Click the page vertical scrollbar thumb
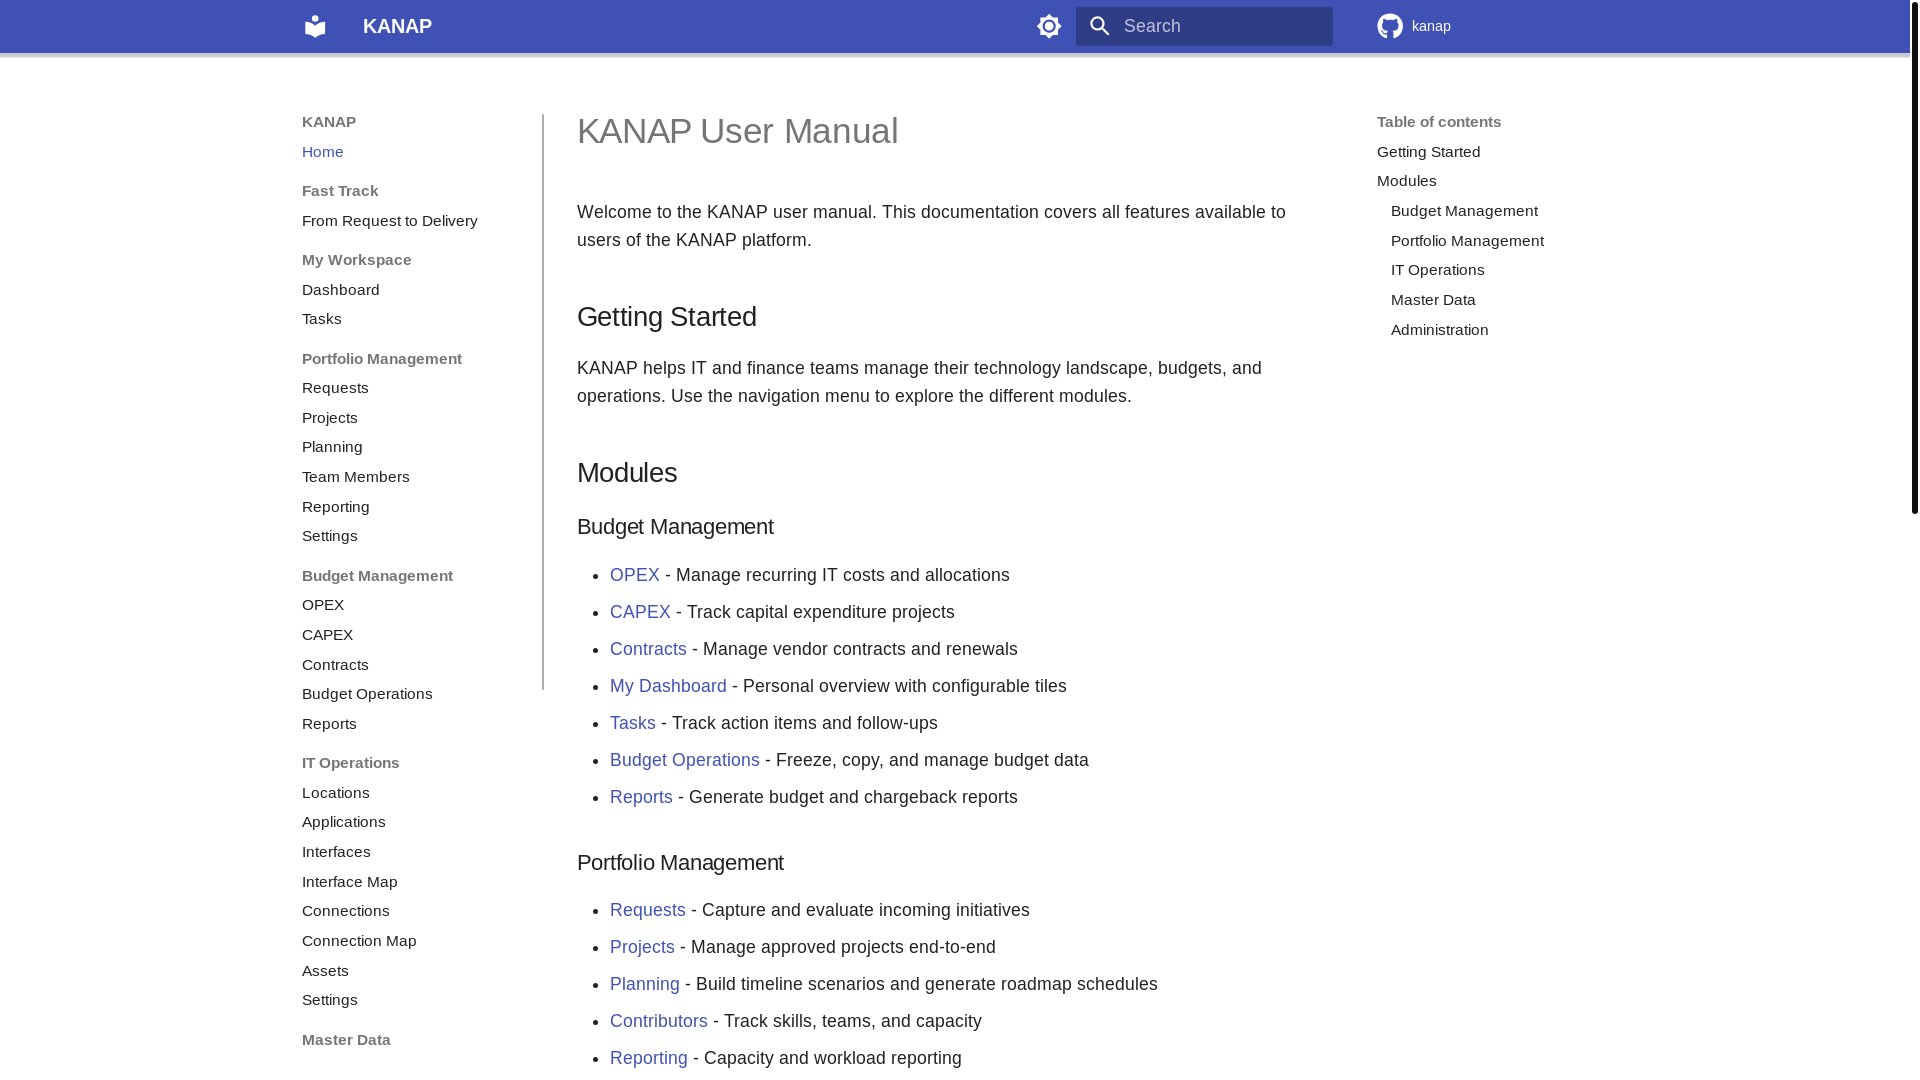Screen dimensions: 1920x1080 click(1914, 257)
